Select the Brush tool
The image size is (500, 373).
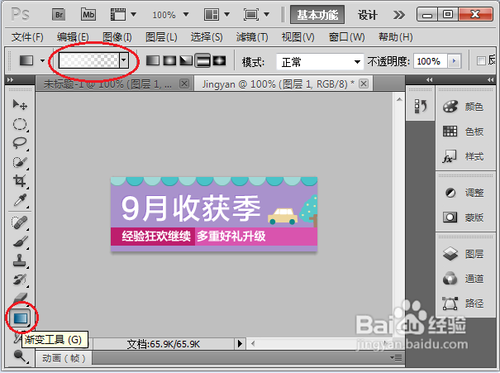[x=20, y=241]
